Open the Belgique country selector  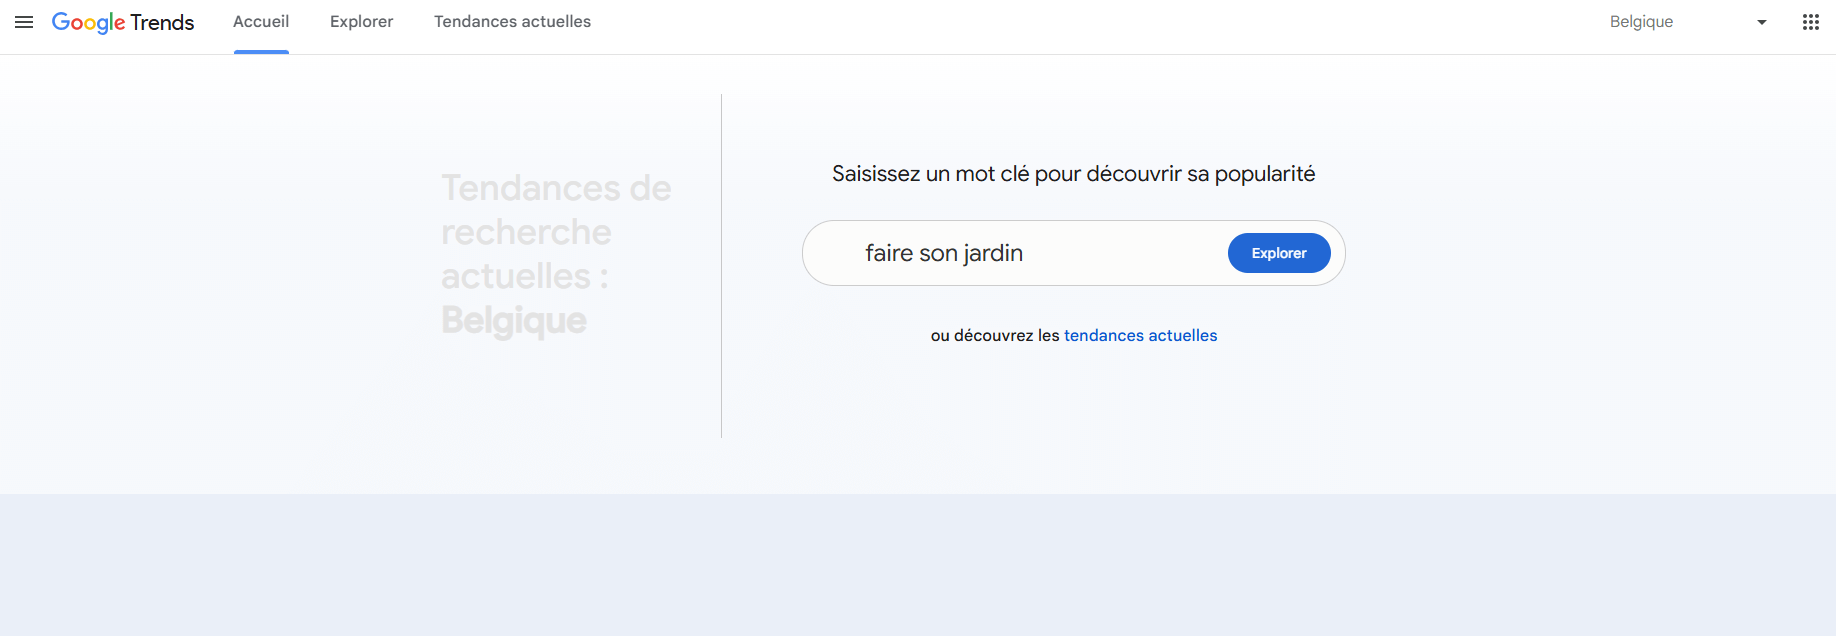click(x=1642, y=22)
